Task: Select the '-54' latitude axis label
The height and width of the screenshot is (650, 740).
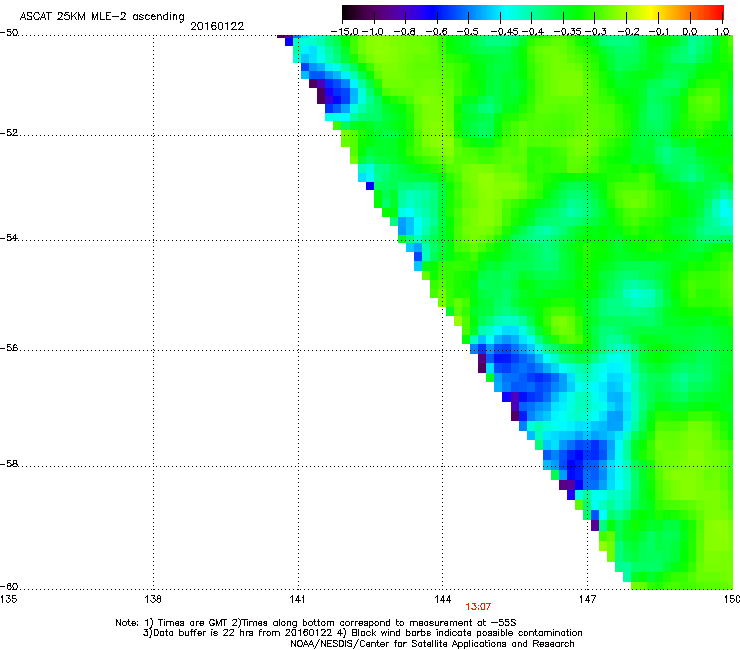Action: tap(9, 237)
